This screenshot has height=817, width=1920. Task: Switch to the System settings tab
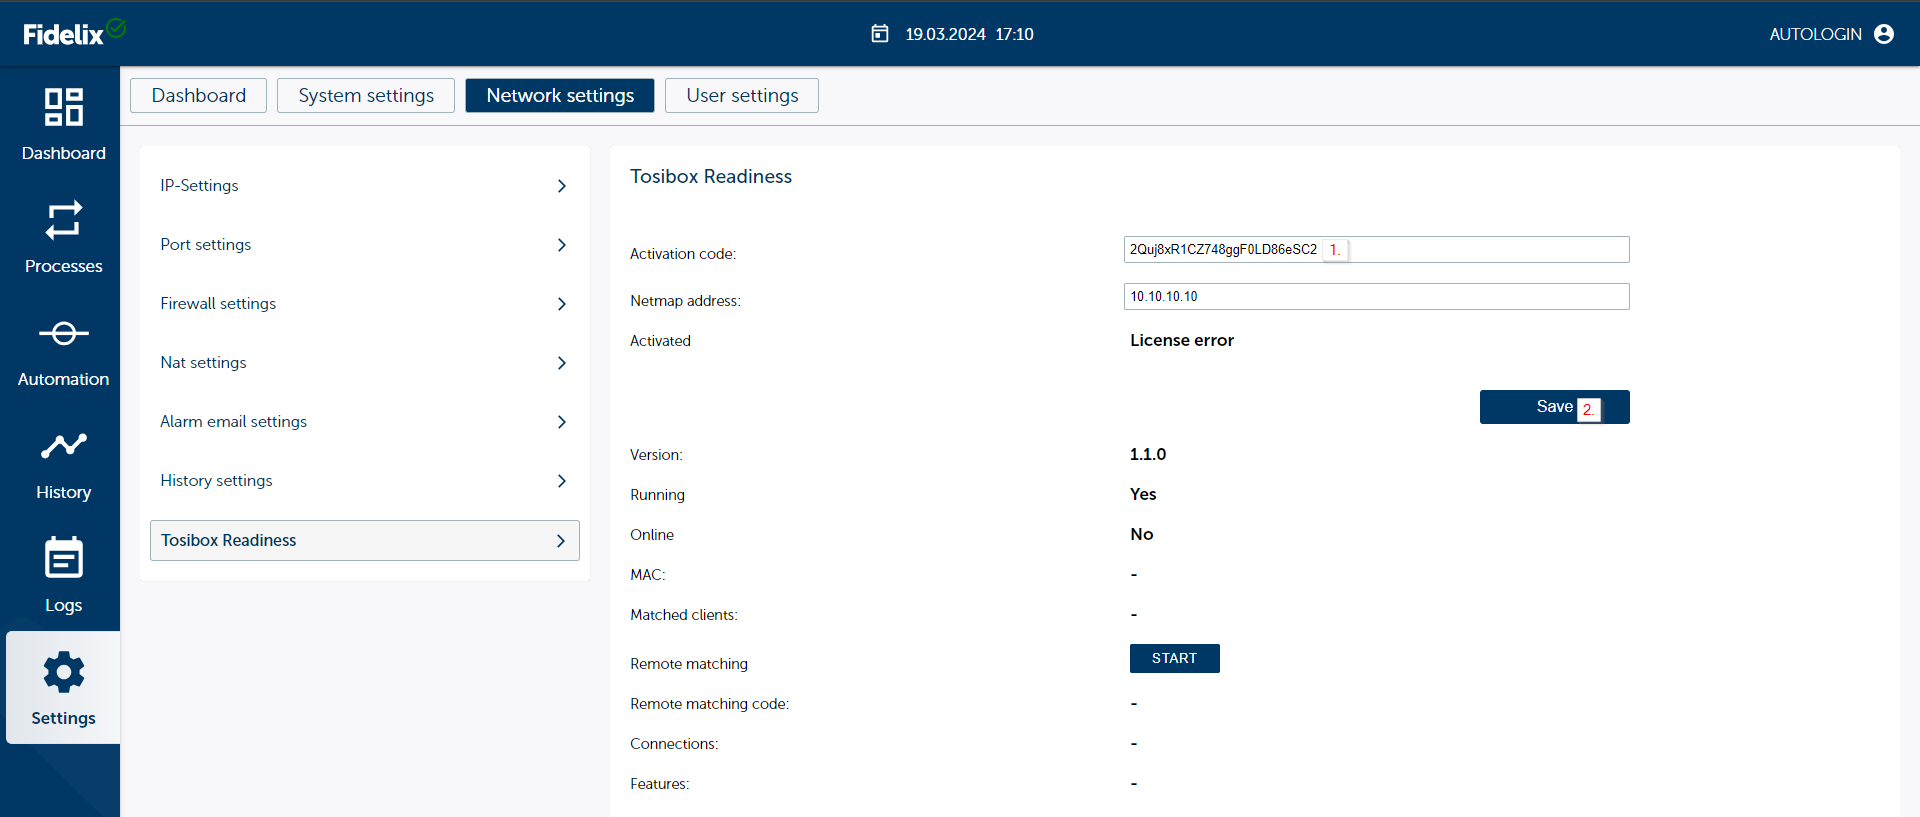click(366, 95)
